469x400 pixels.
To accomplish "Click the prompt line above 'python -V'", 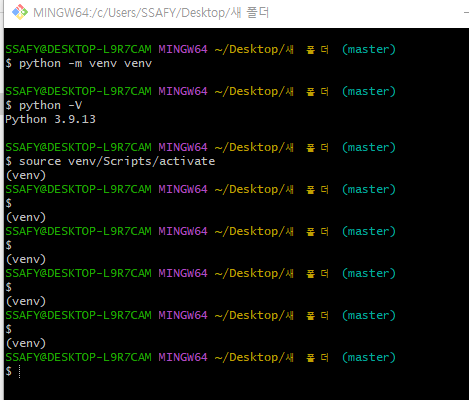I will coord(200,91).
